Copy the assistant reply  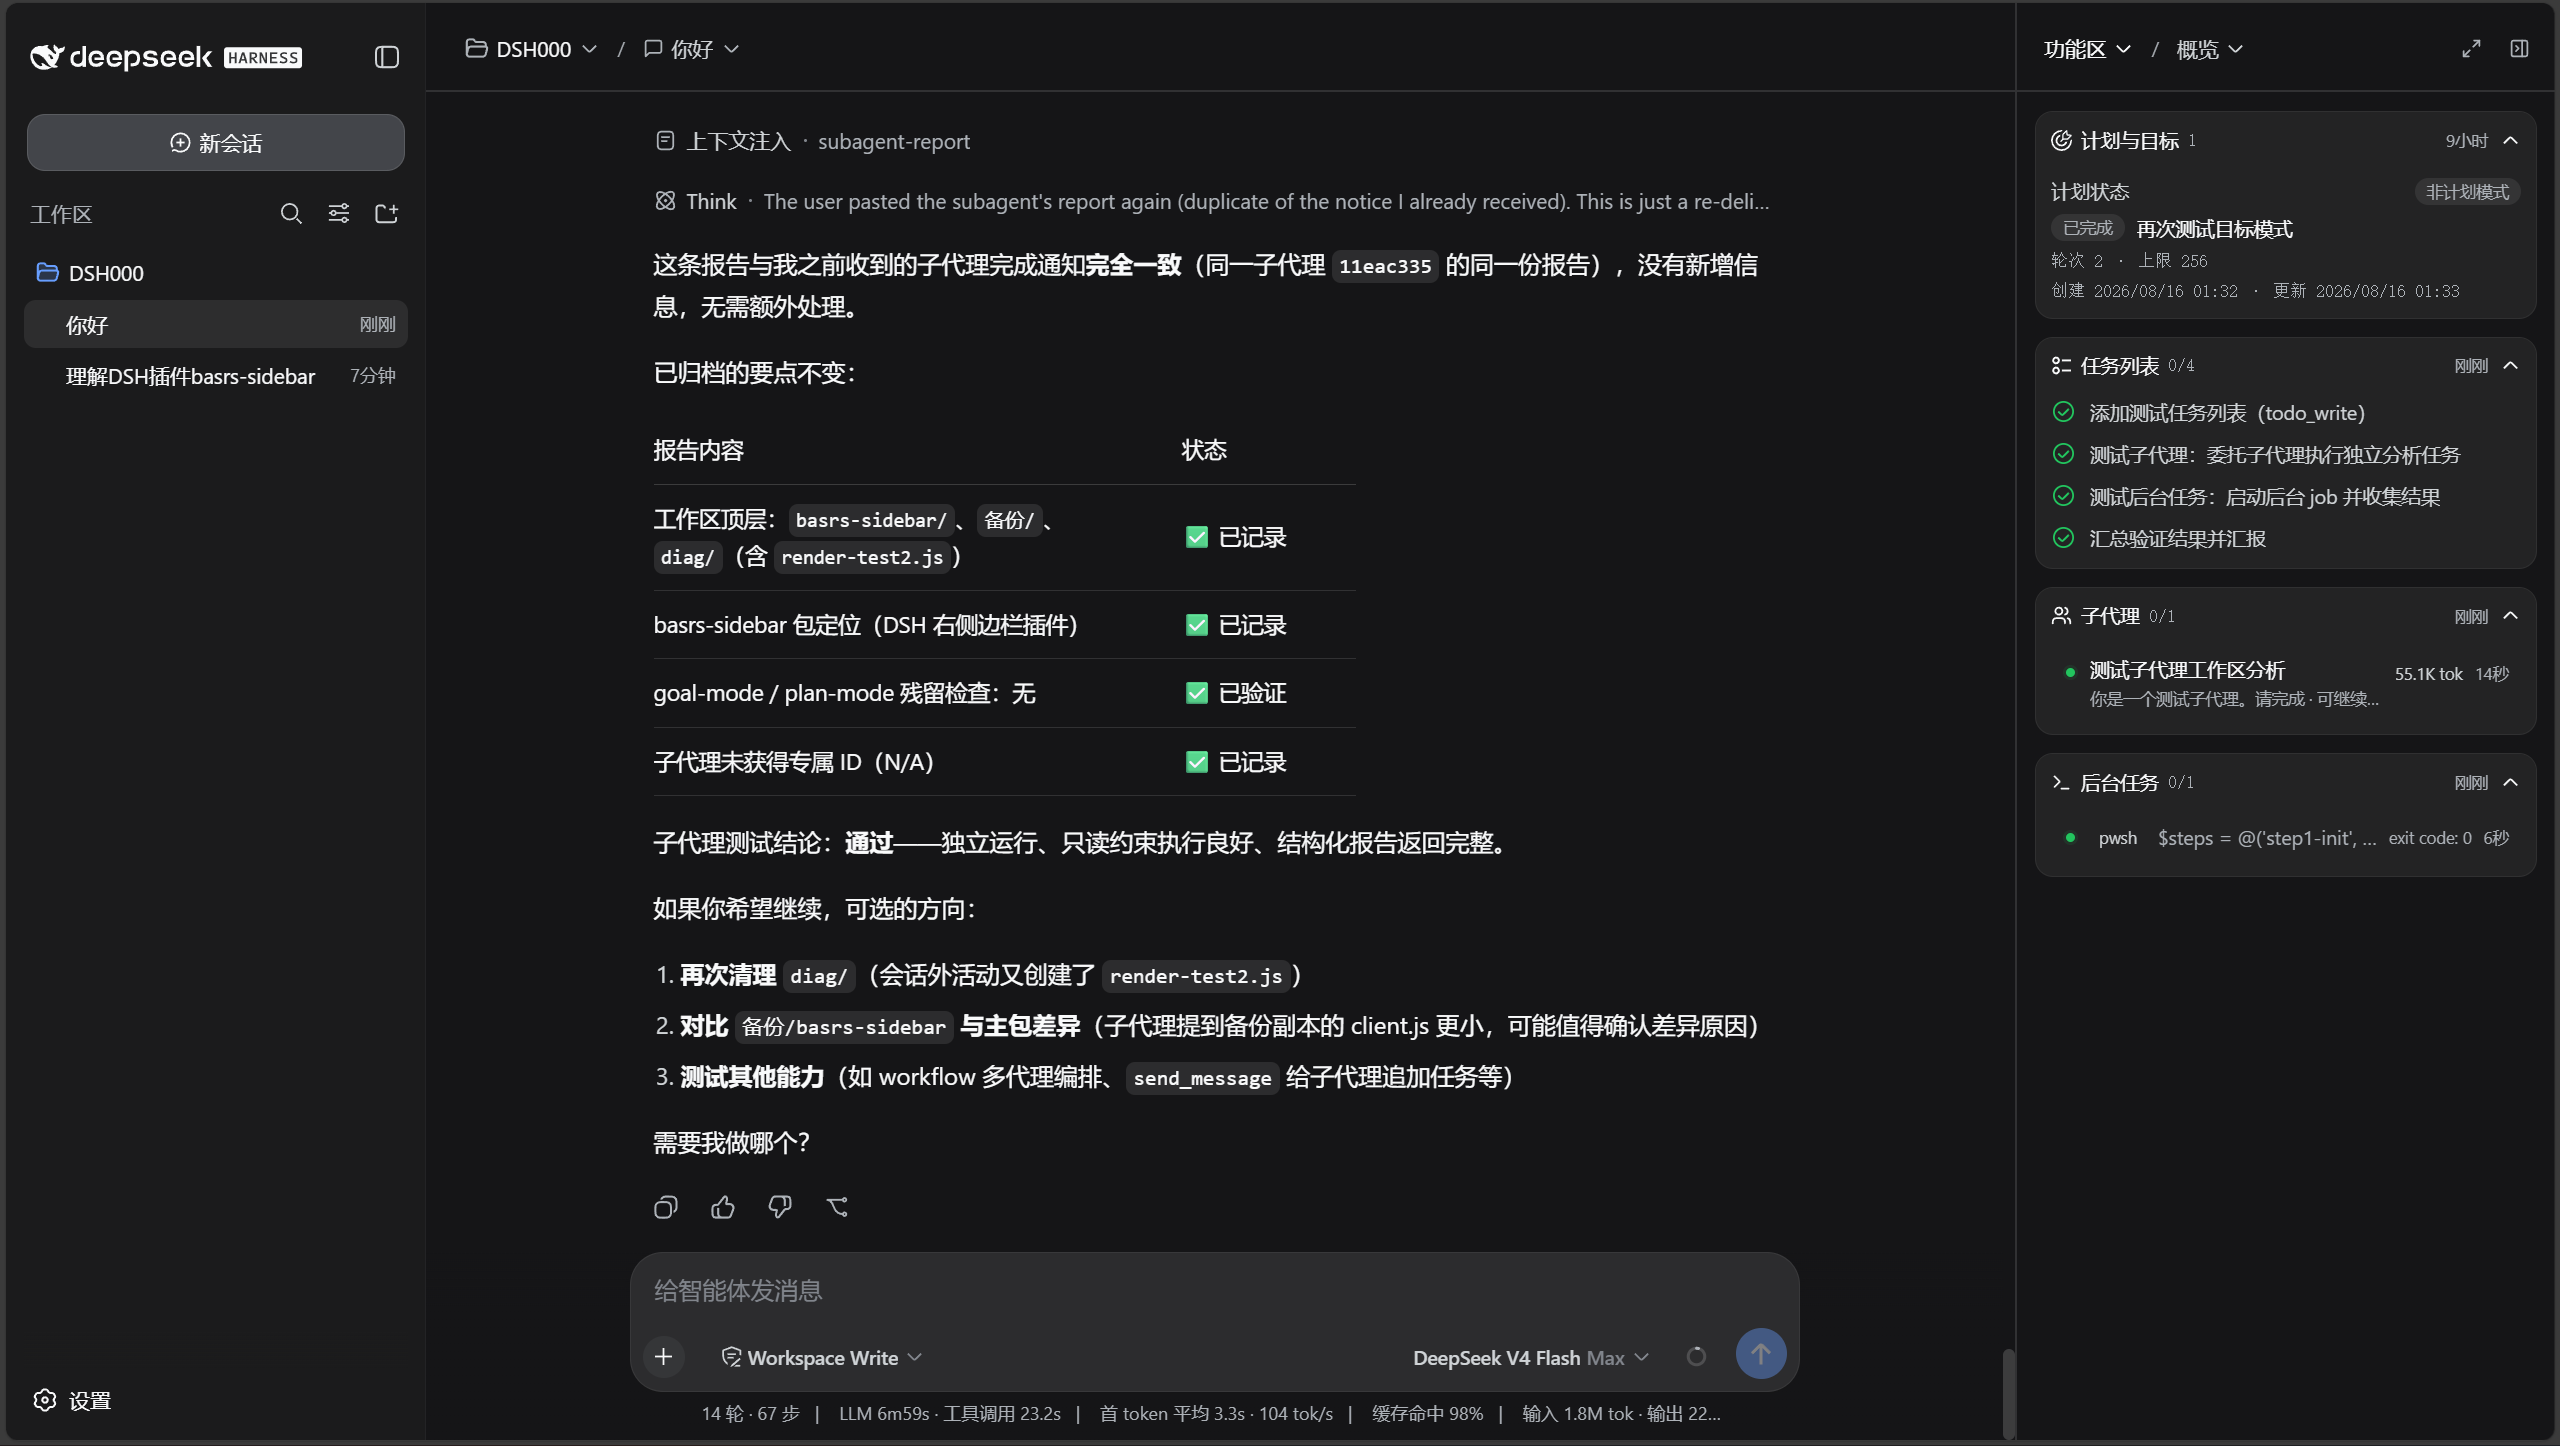pos(666,1208)
